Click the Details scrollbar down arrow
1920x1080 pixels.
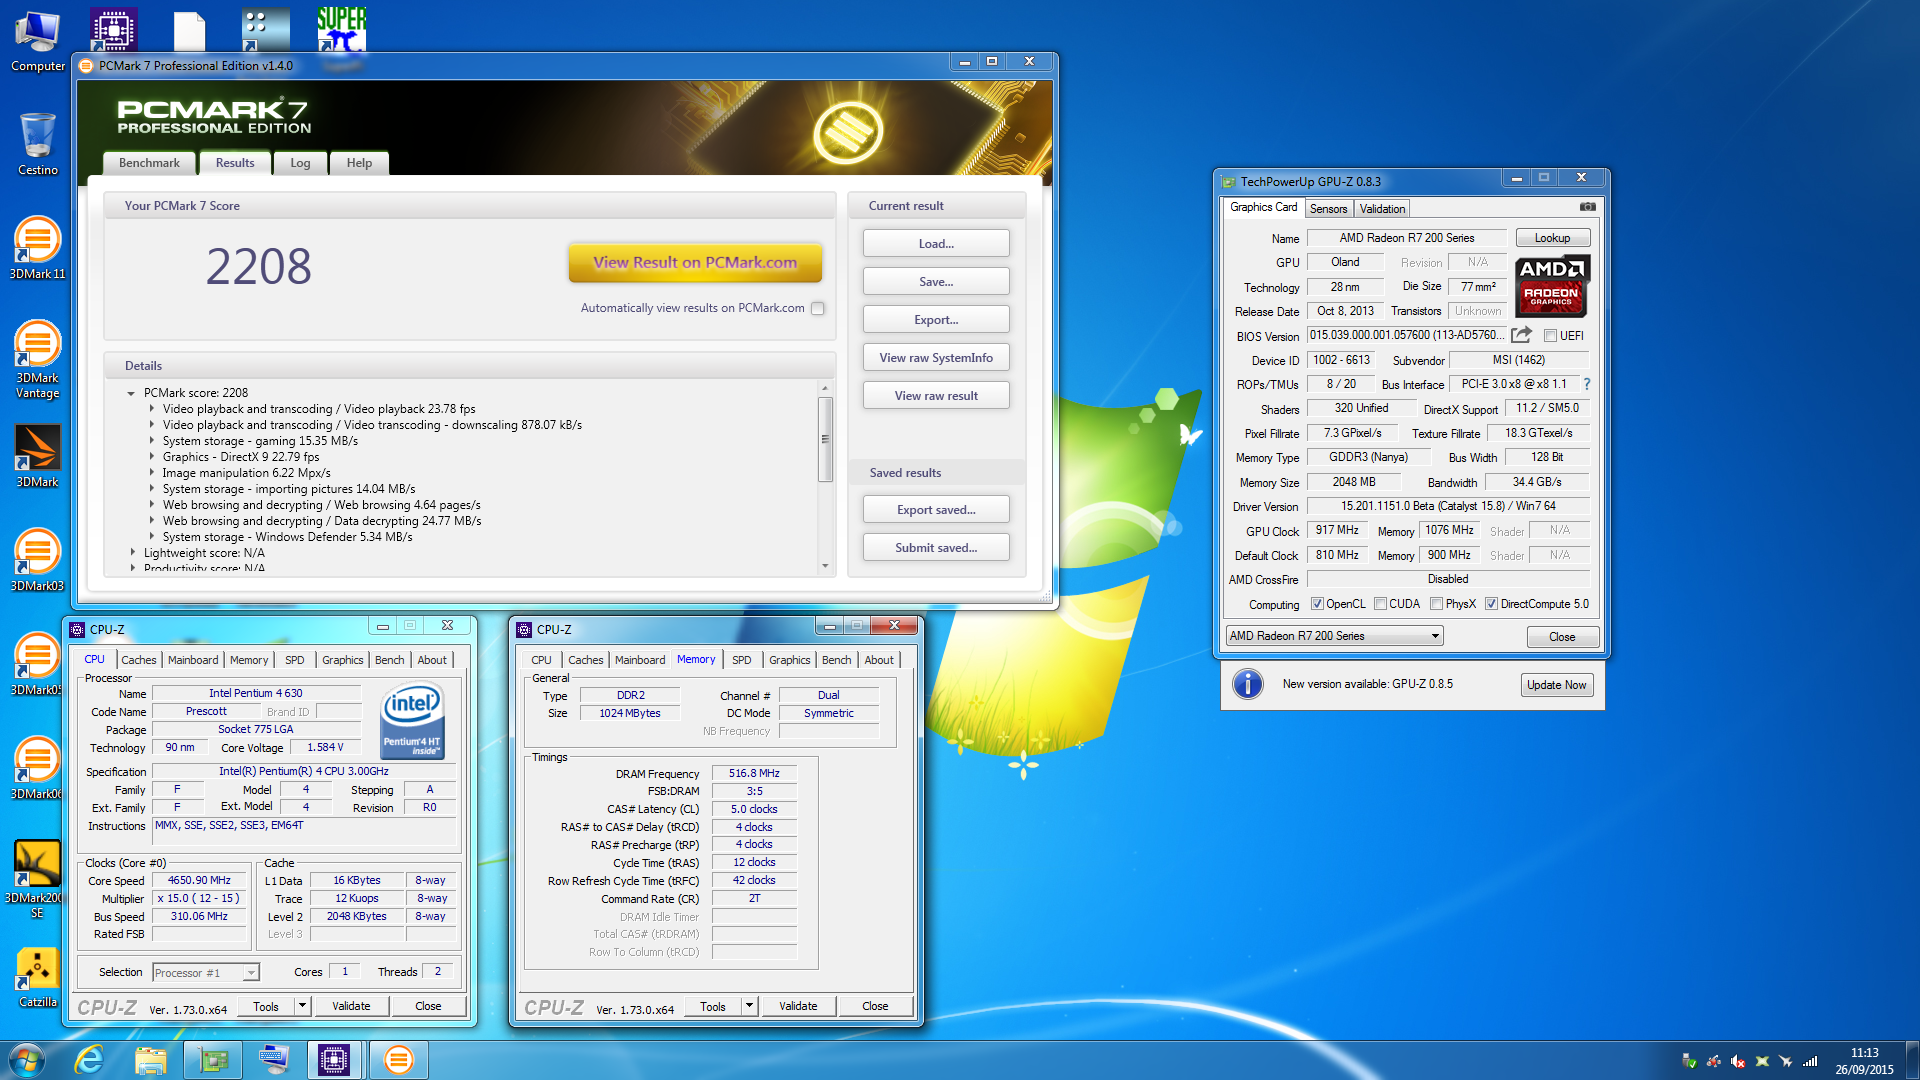click(825, 566)
